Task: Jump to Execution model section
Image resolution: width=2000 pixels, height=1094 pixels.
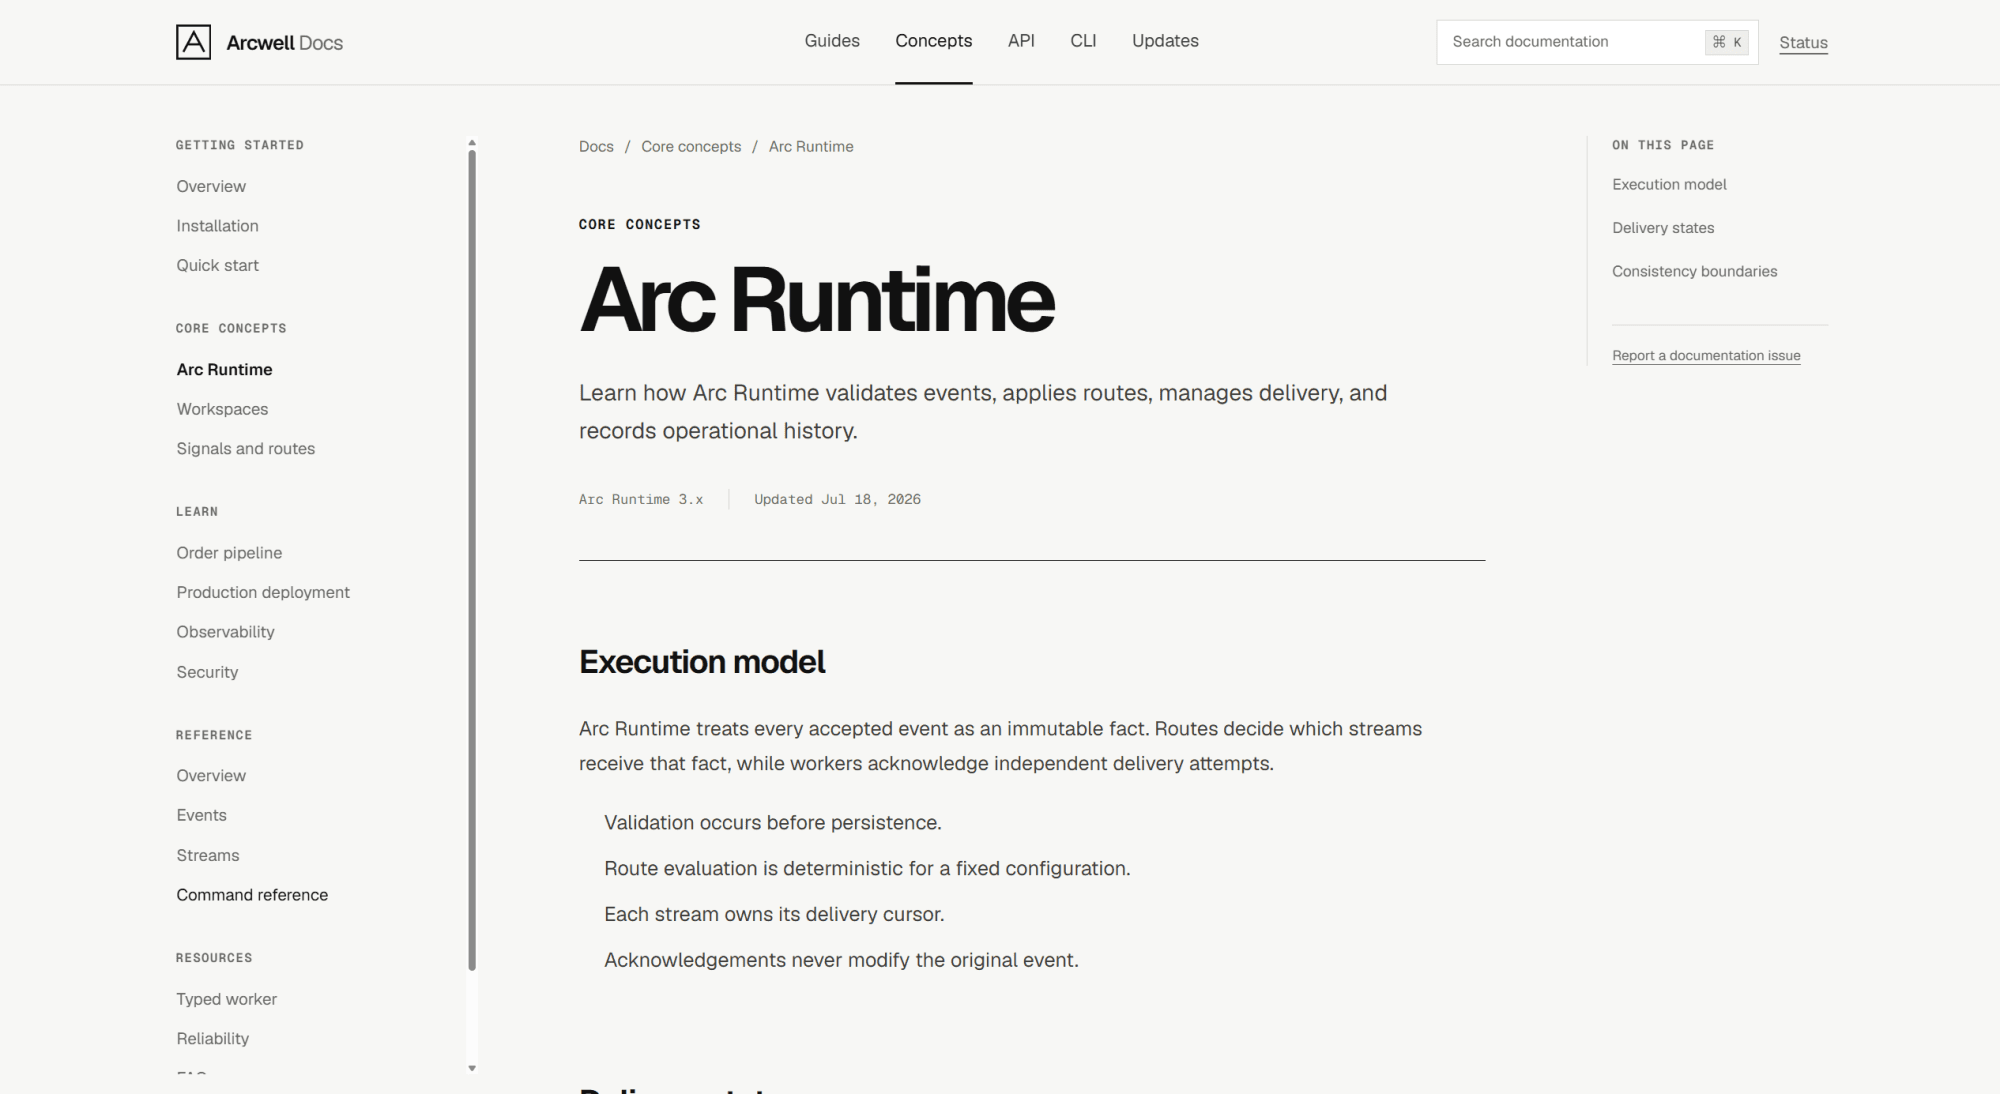Action: pyautogui.click(x=1669, y=184)
